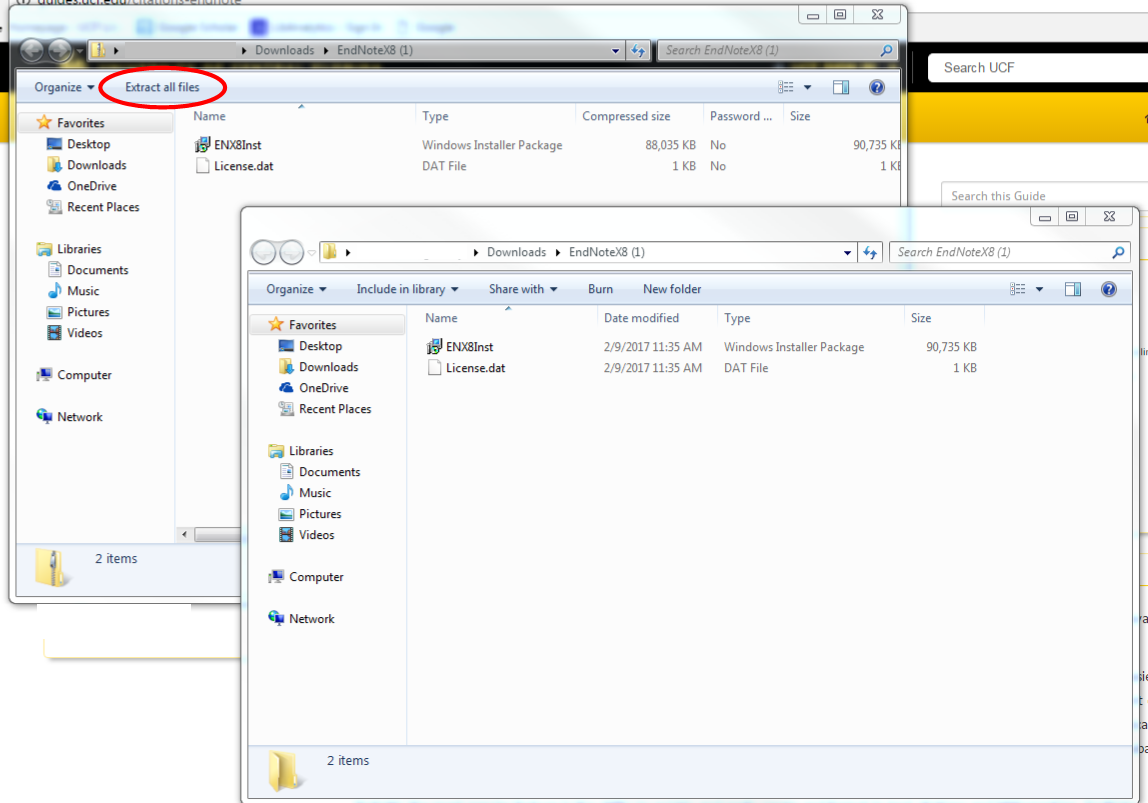Click Search this Guide box on webpage

pos(1045,196)
